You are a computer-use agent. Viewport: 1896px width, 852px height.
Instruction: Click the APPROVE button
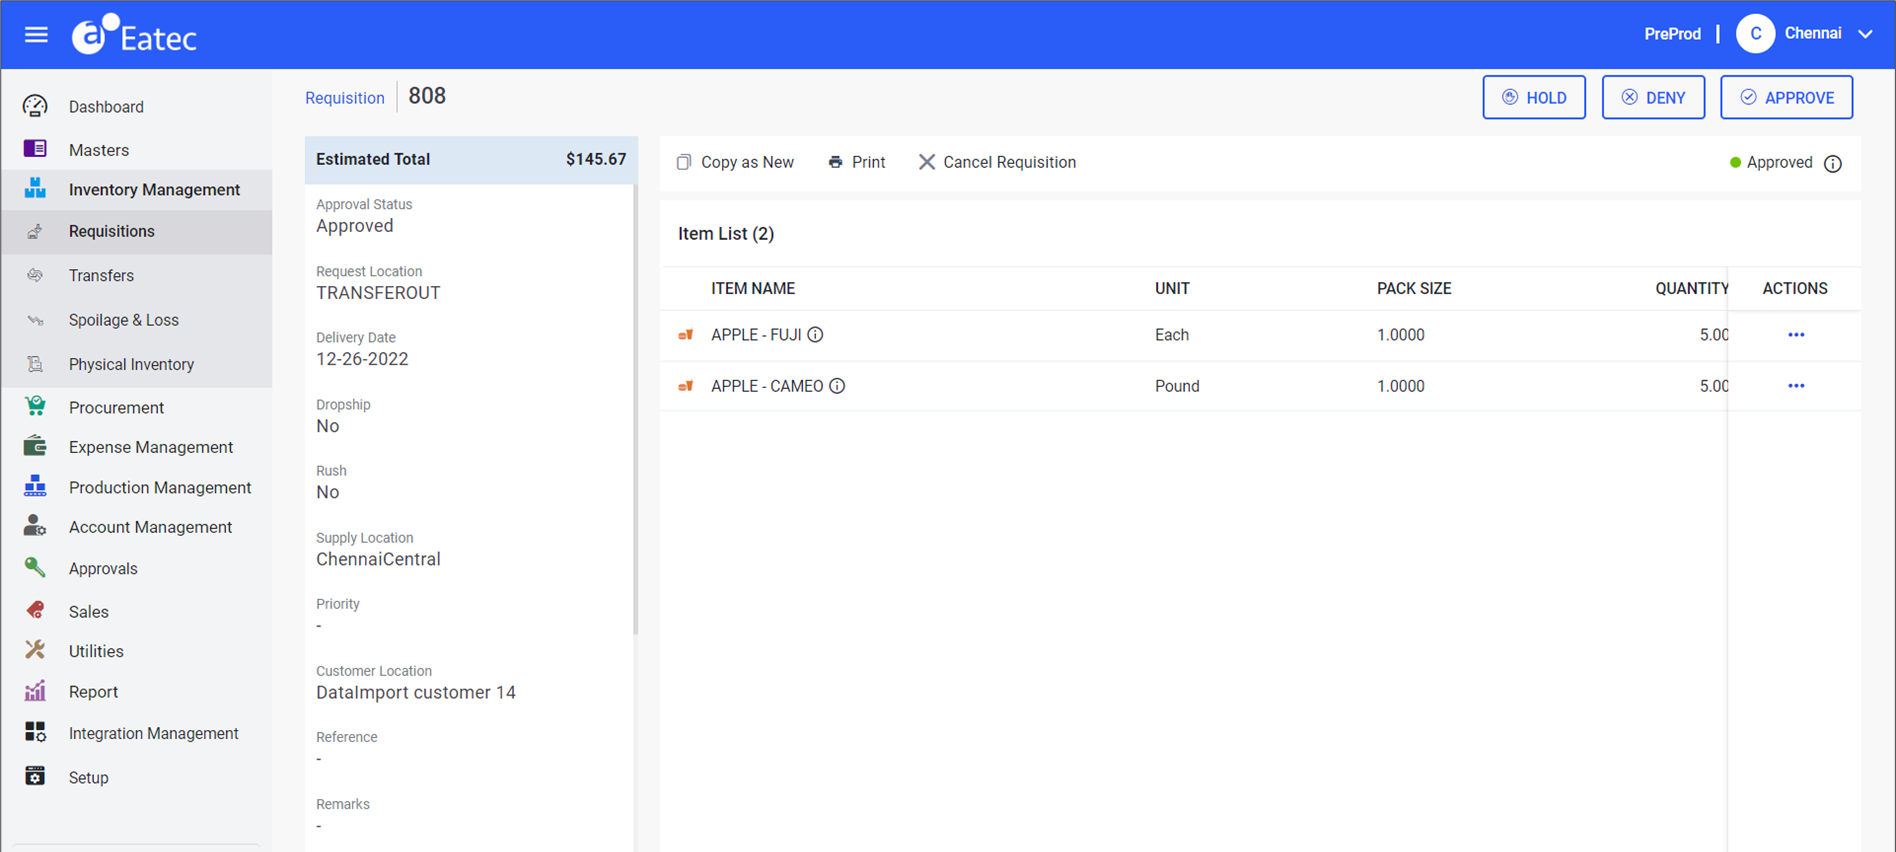coord(1786,97)
